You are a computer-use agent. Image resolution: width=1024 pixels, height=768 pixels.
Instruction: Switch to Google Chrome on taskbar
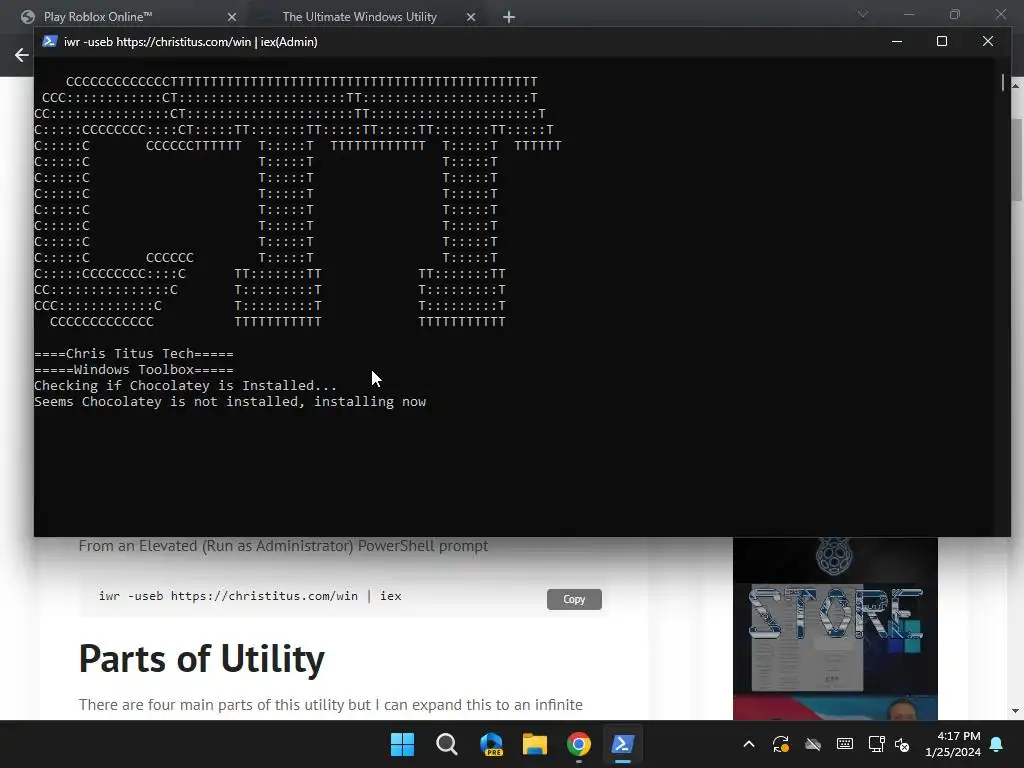point(579,744)
